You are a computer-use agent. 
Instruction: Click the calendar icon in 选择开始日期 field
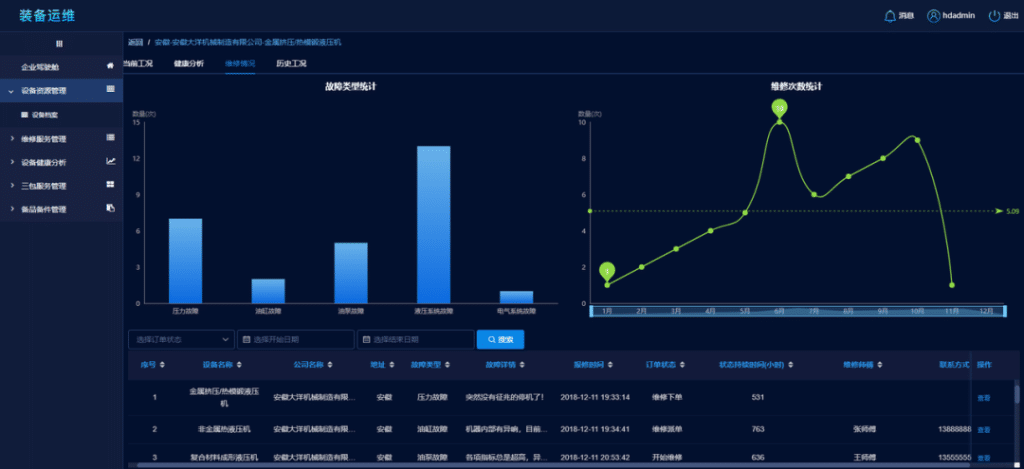tap(246, 340)
